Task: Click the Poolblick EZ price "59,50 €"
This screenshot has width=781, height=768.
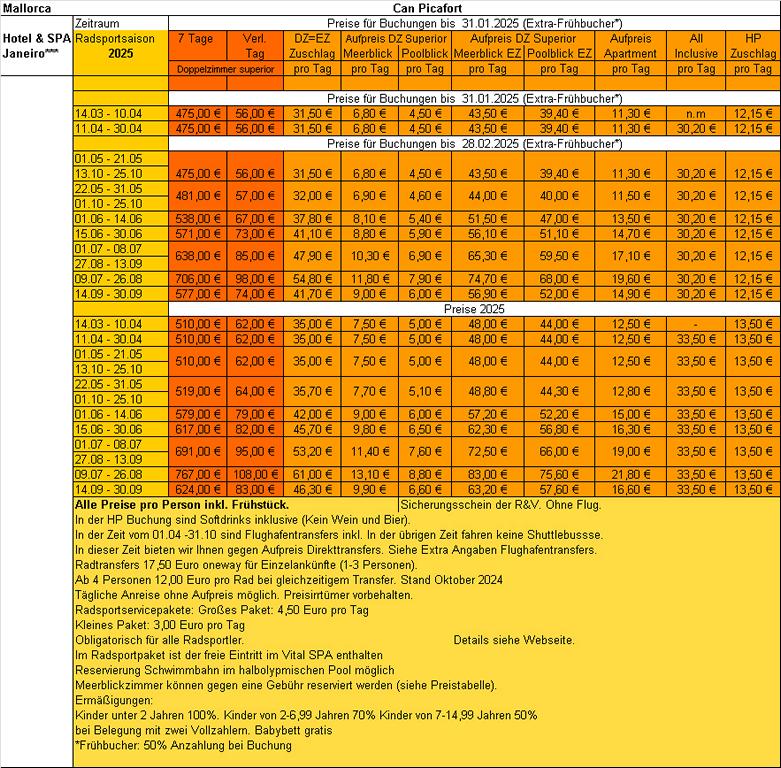Action: (x=559, y=256)
